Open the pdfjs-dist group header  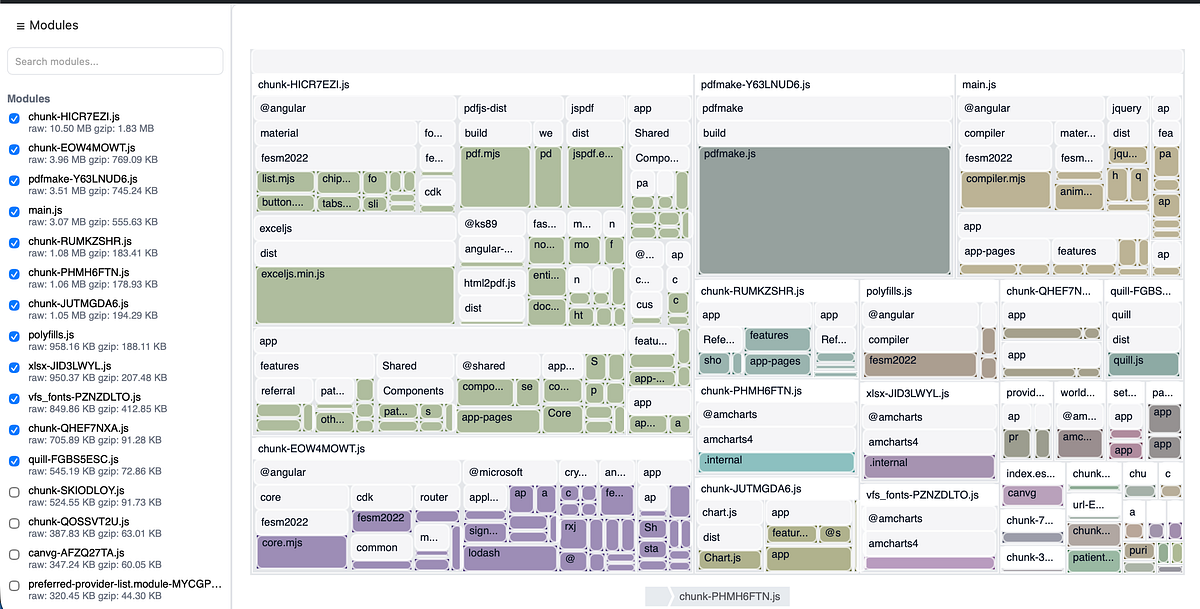coord(510,108)
